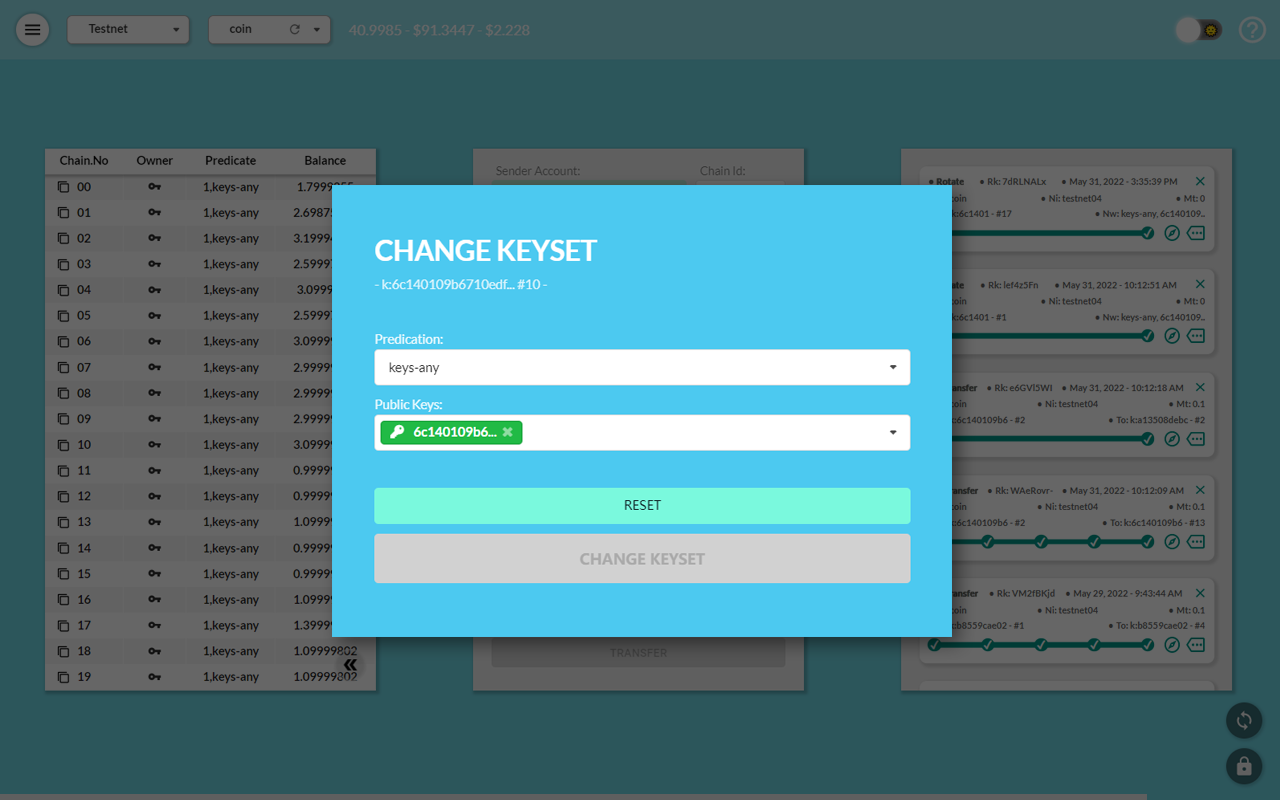
Task: Copy account for chain 14
Action: tap(64, 548)
